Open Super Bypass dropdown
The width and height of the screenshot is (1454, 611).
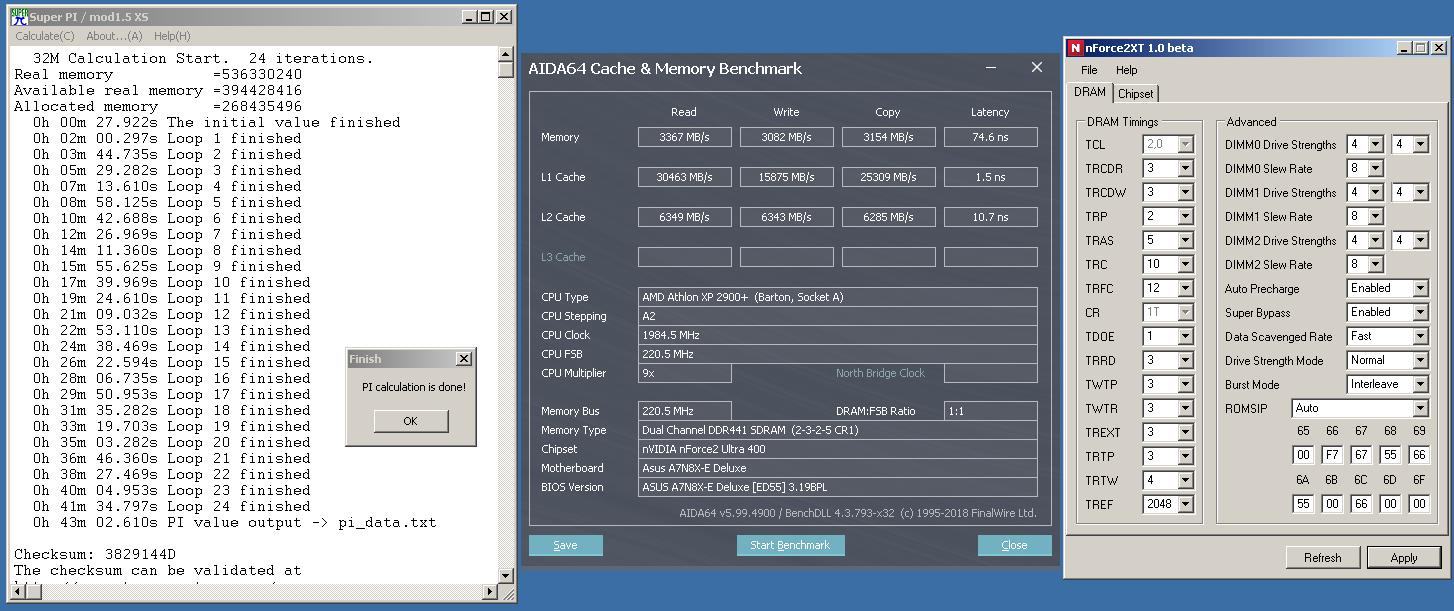point(1420,312)
